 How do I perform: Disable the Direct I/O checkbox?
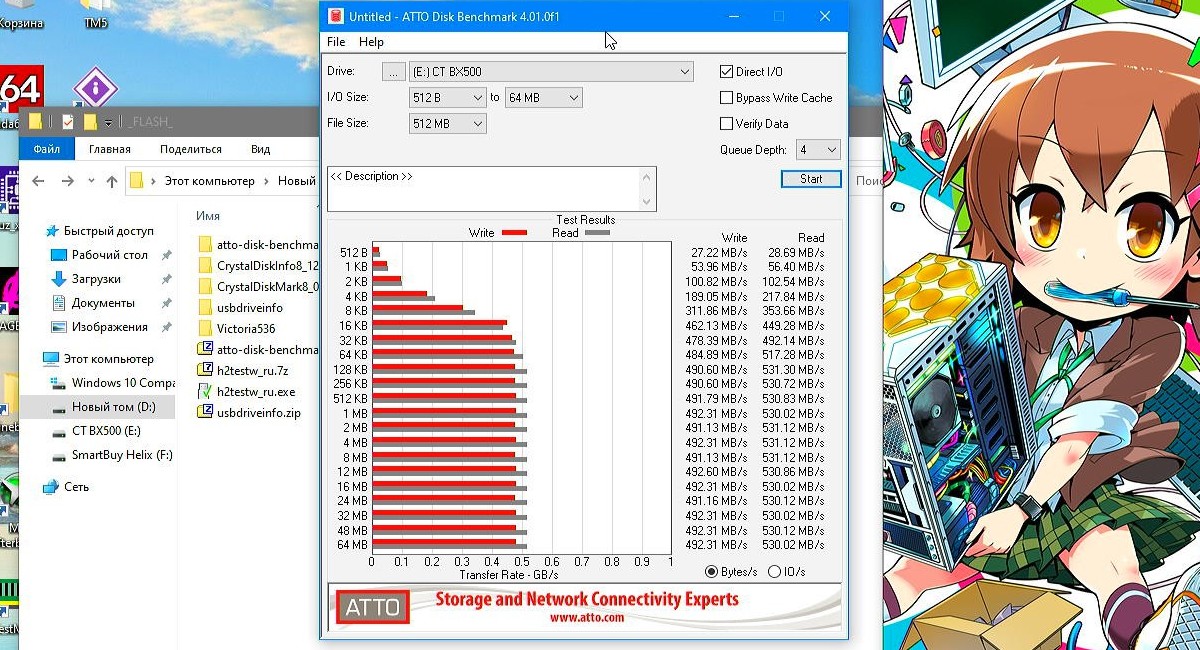pyautogui.click(x=727, y=72)
